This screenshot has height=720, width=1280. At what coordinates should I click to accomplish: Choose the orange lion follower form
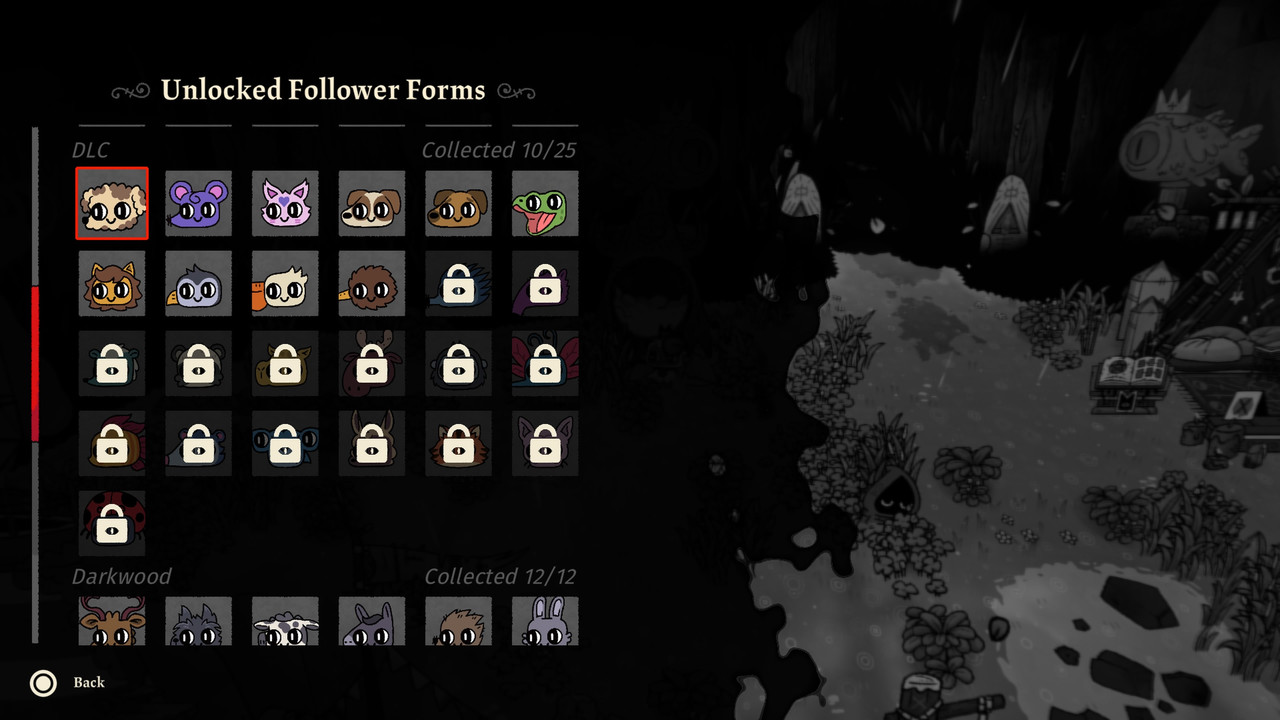click(112, 283)
